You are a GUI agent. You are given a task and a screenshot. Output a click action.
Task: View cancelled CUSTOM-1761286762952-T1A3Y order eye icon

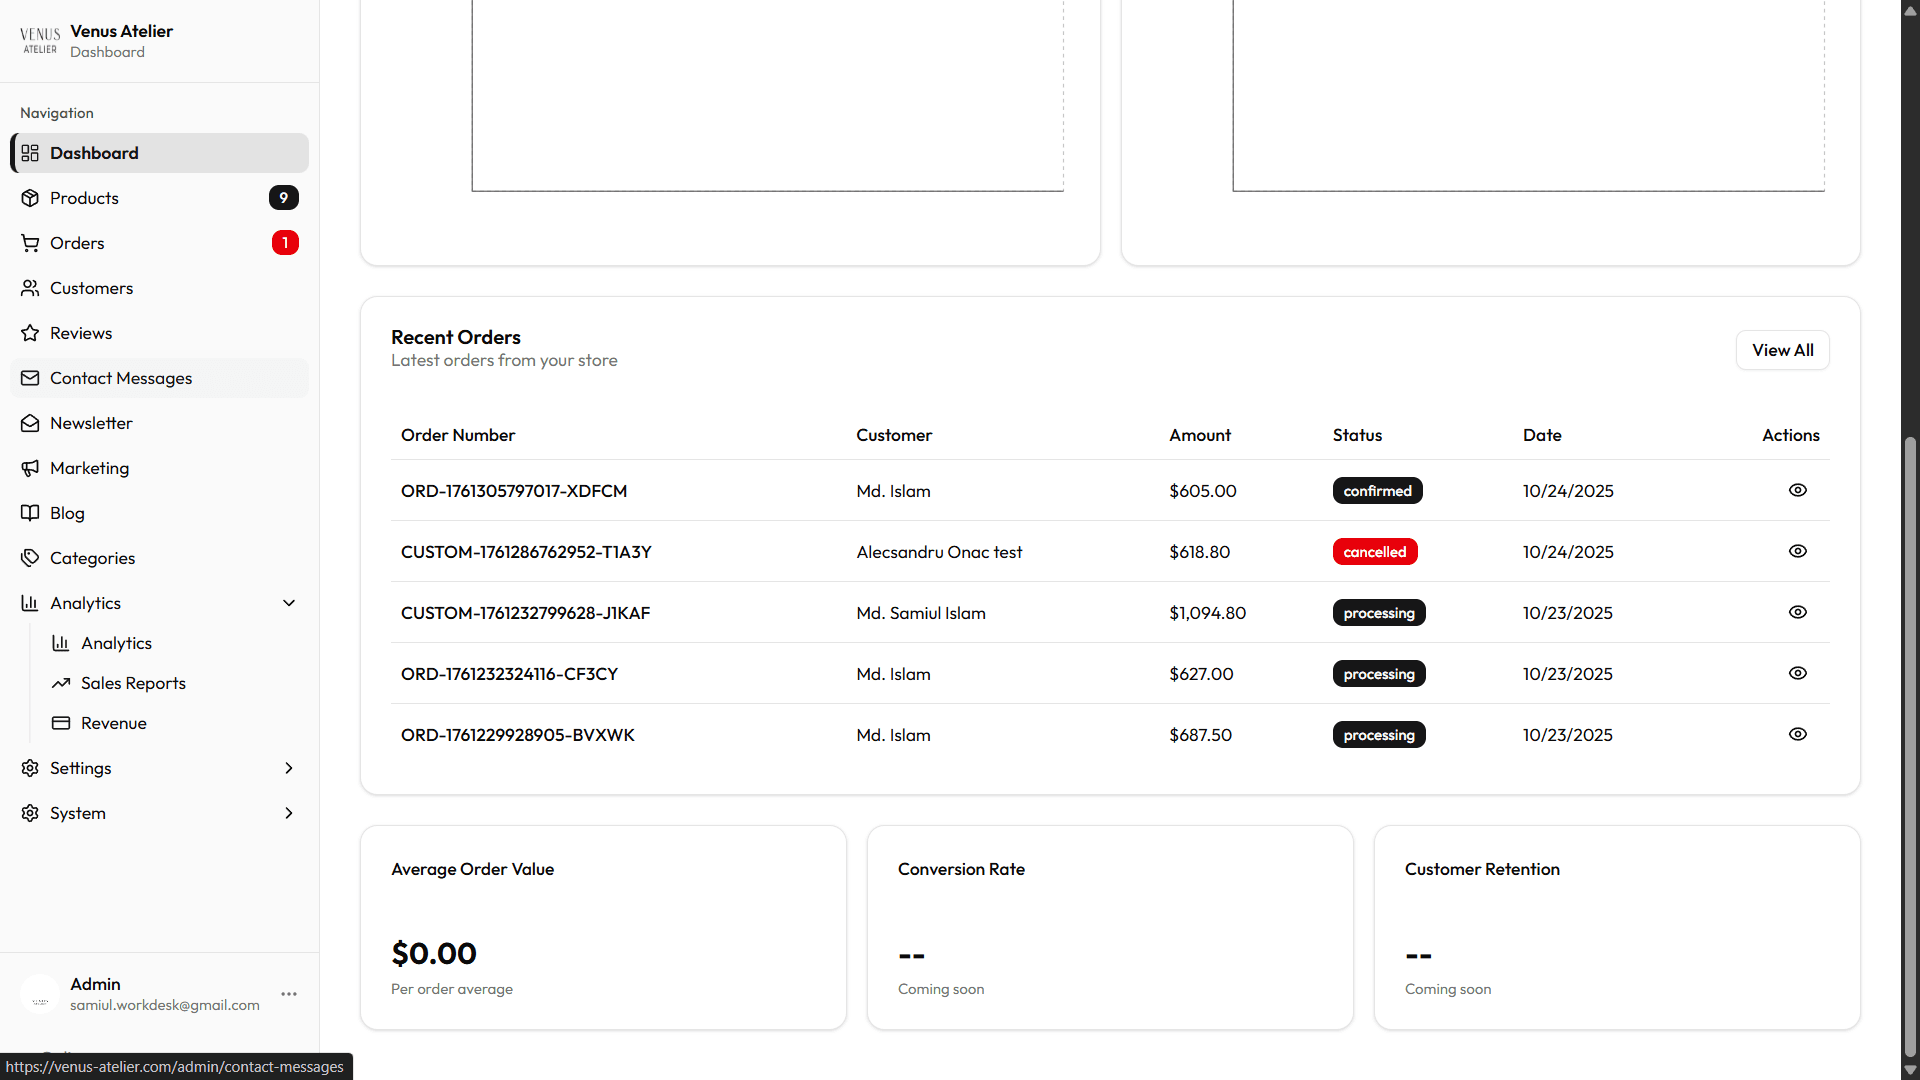tap(1797, 551)
